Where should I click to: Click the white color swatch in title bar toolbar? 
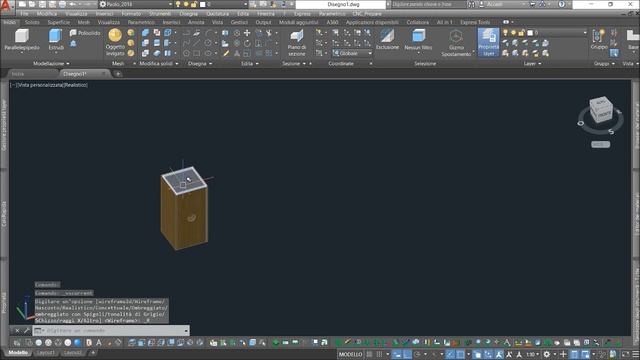(202, 4)
